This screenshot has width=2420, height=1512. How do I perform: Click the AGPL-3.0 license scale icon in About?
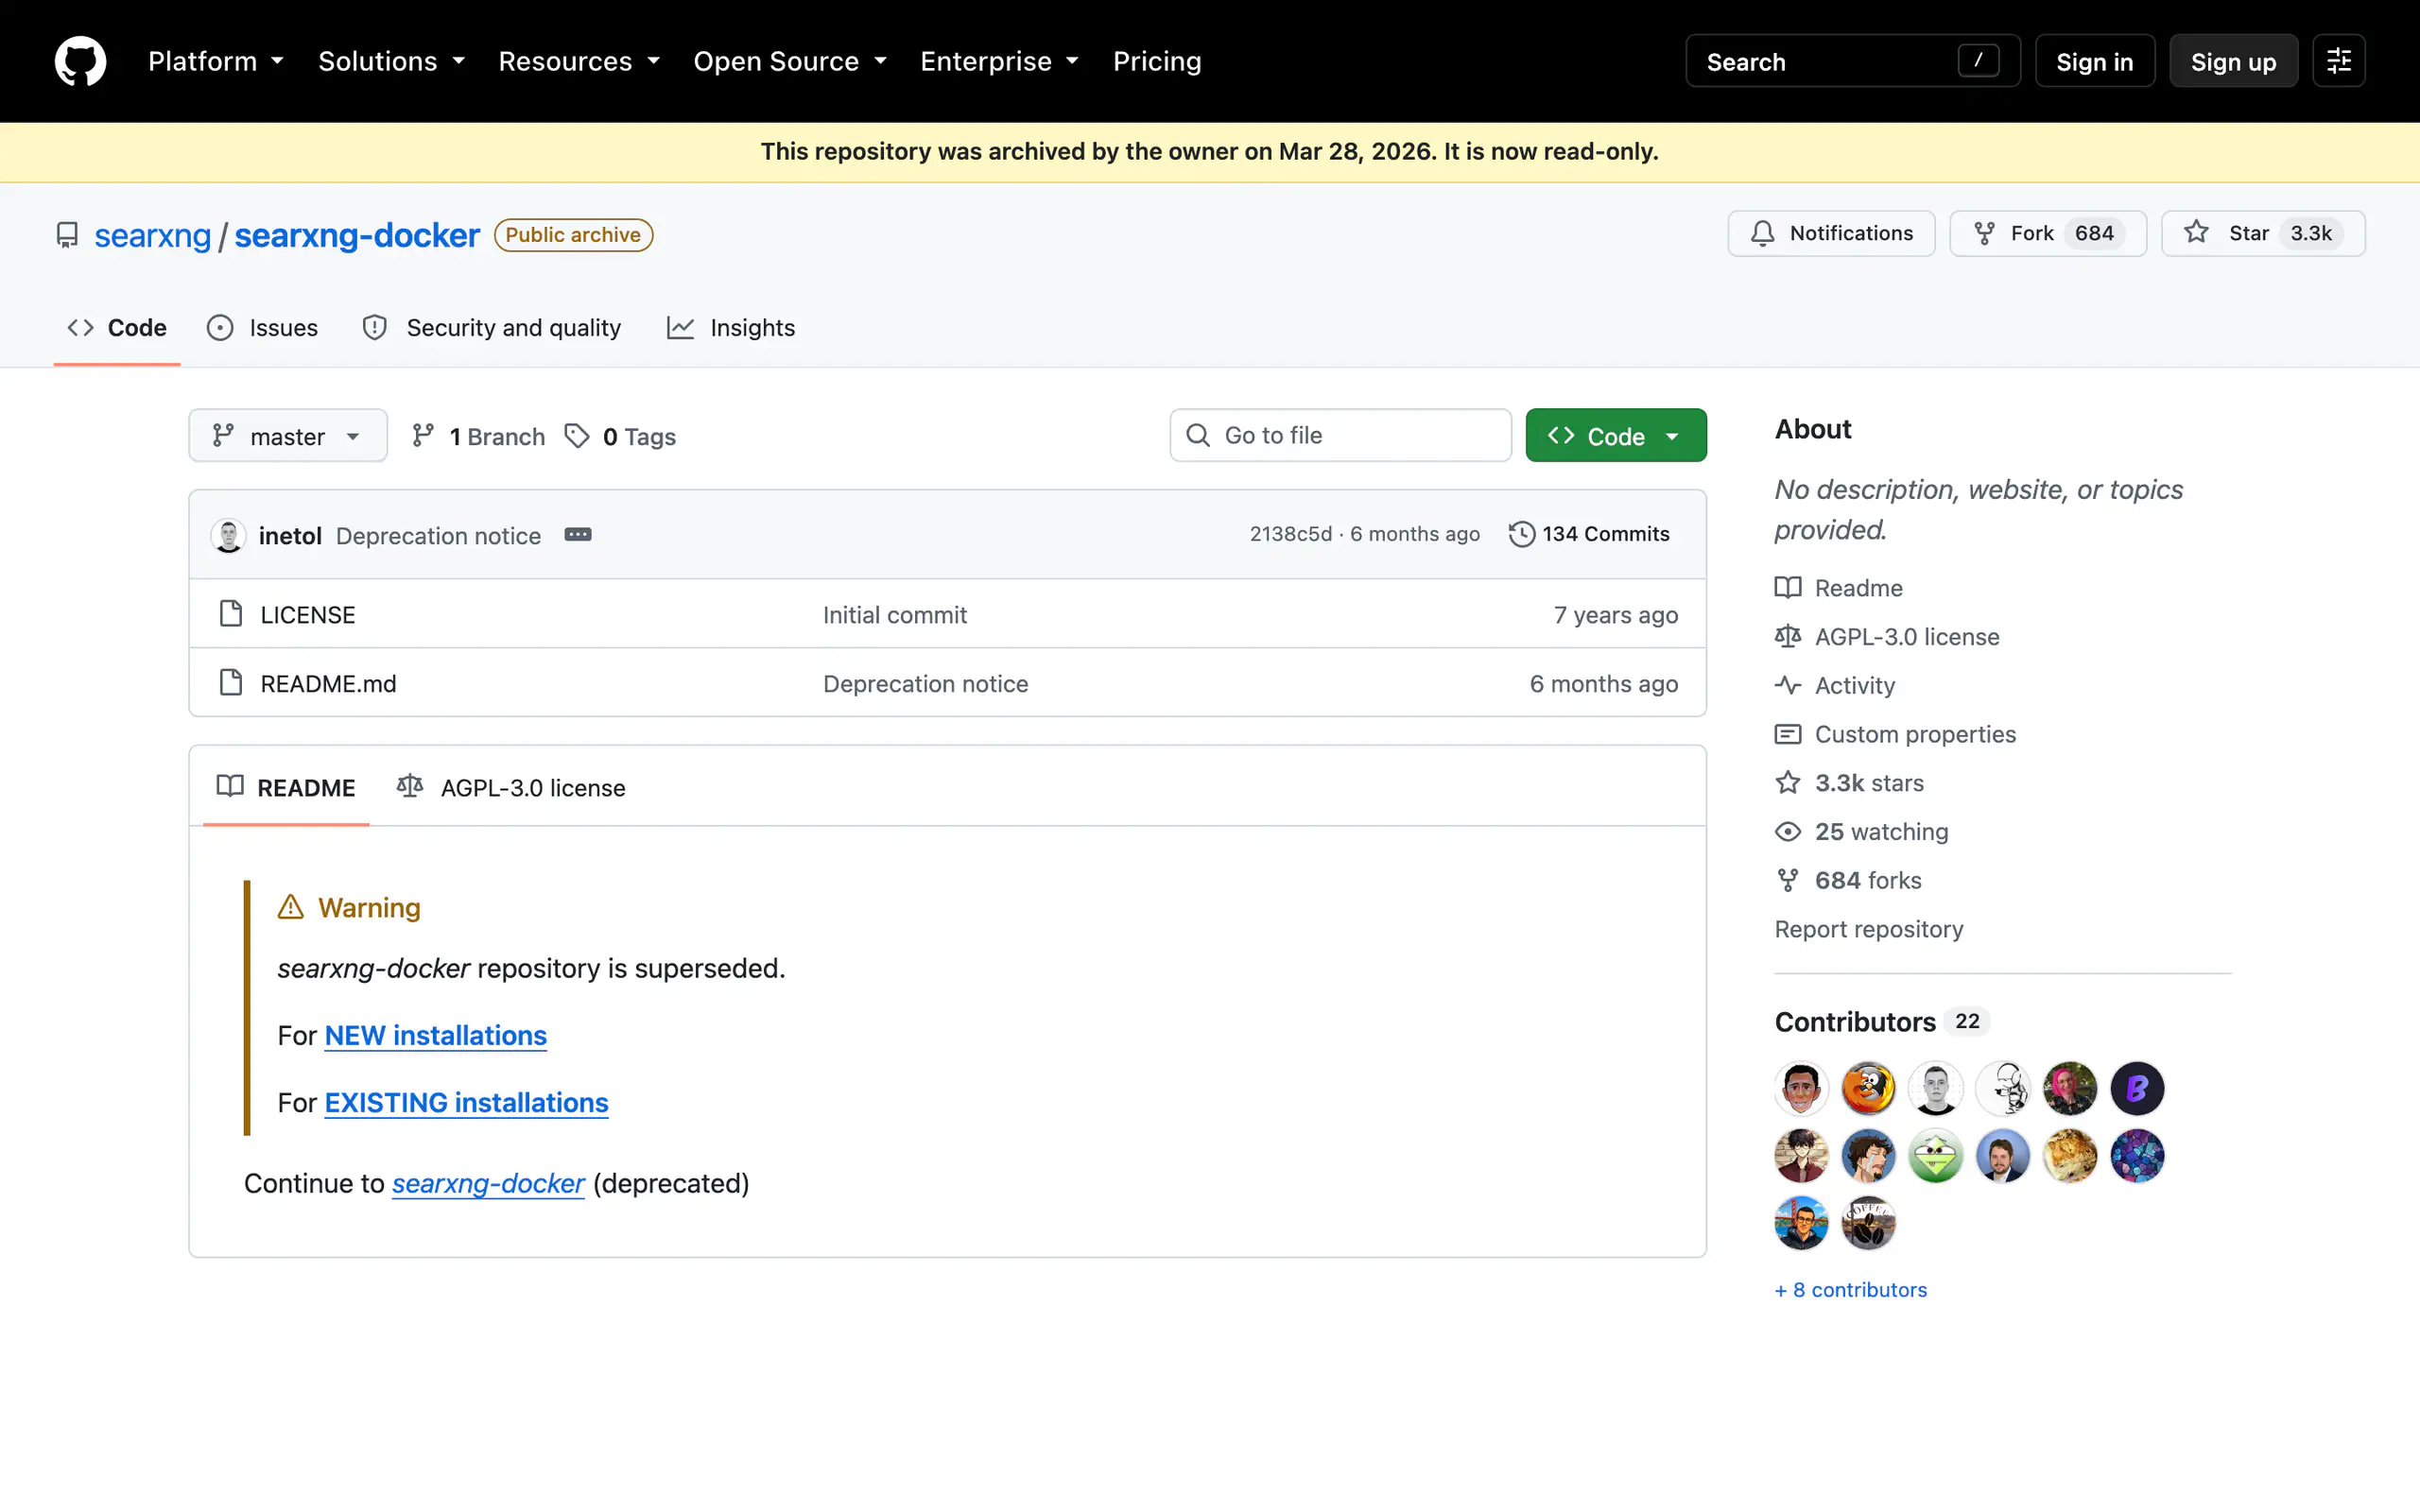click(x=1787, y=636)
